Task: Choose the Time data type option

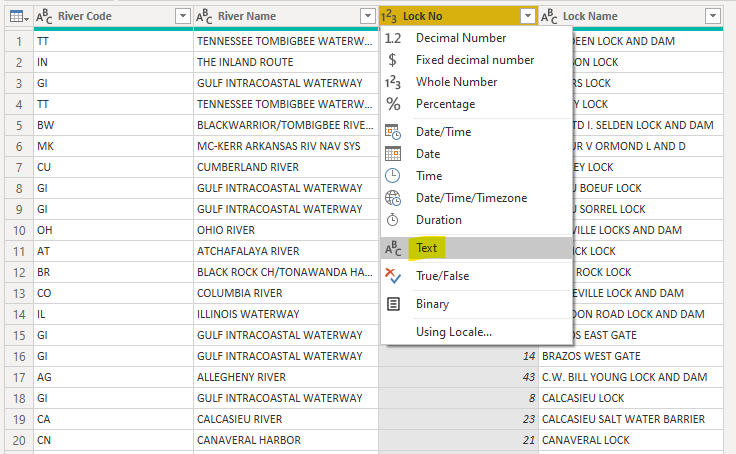Action: tap(429, 176)
